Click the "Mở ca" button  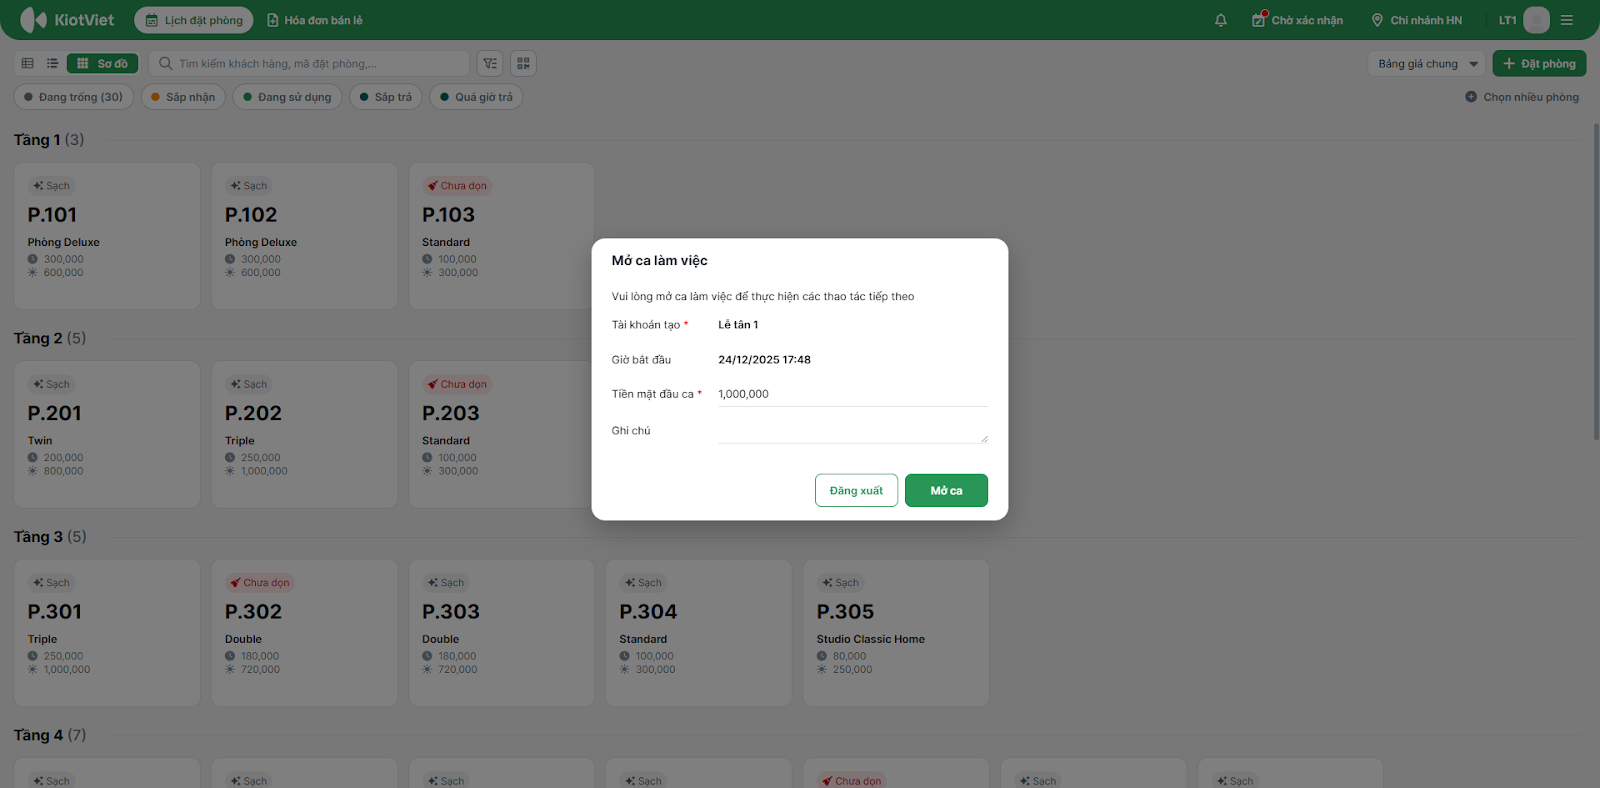click(946, 491)
